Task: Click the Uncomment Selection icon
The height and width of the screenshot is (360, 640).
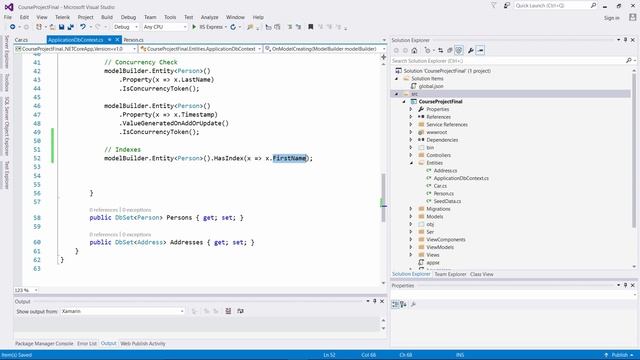Action: click(x=298, y=27)
